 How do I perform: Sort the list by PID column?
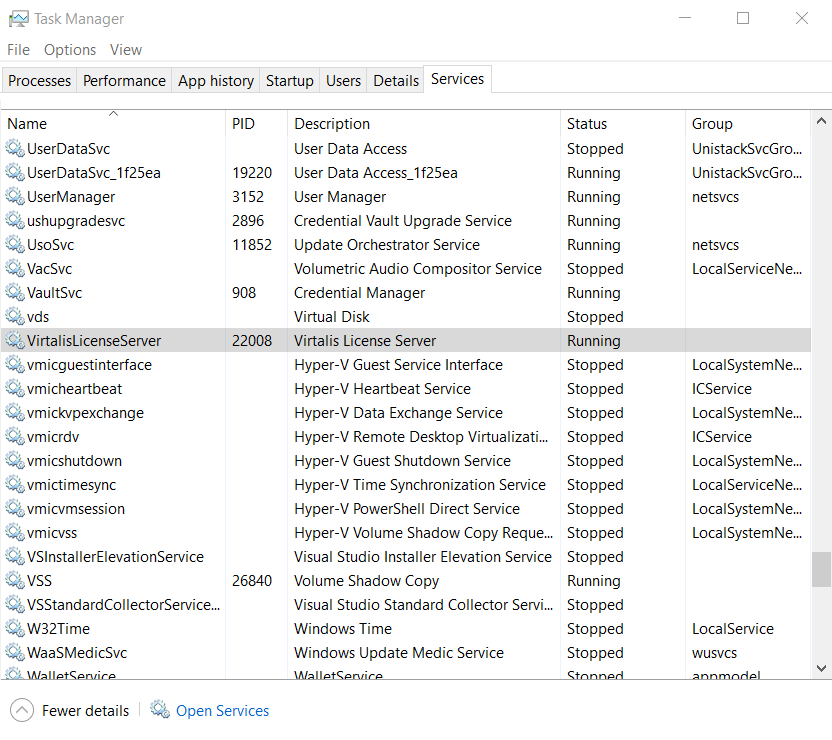coord(243,124)
